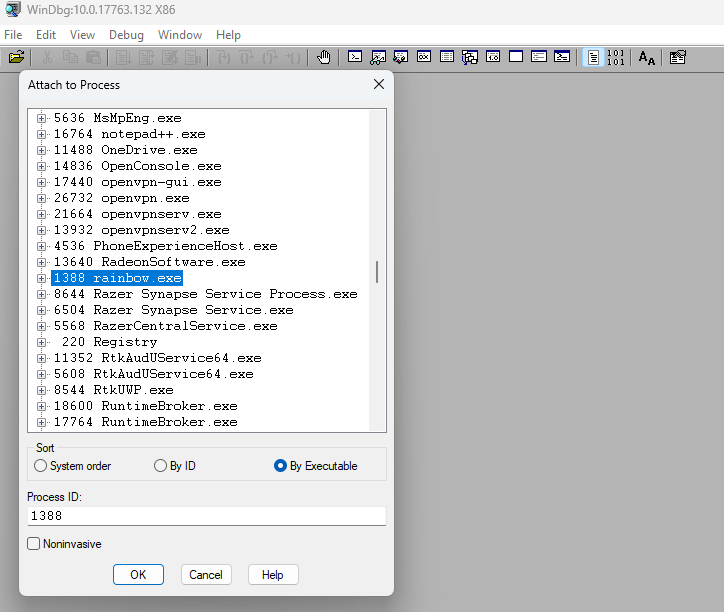
Task: Select the System order sort radio button
Action: click(40, 466)
